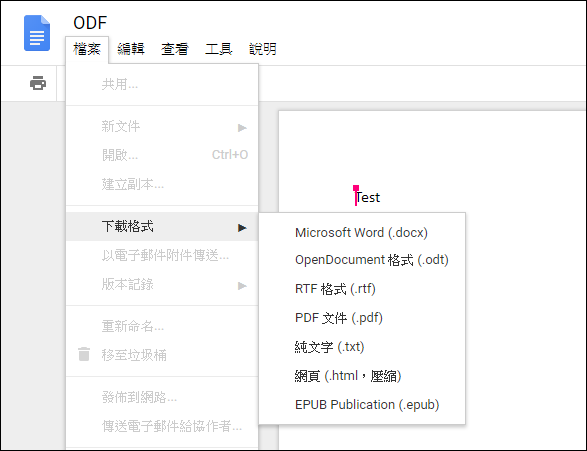
Task: Open the 工具 menu
Action: tap(219, 49)
